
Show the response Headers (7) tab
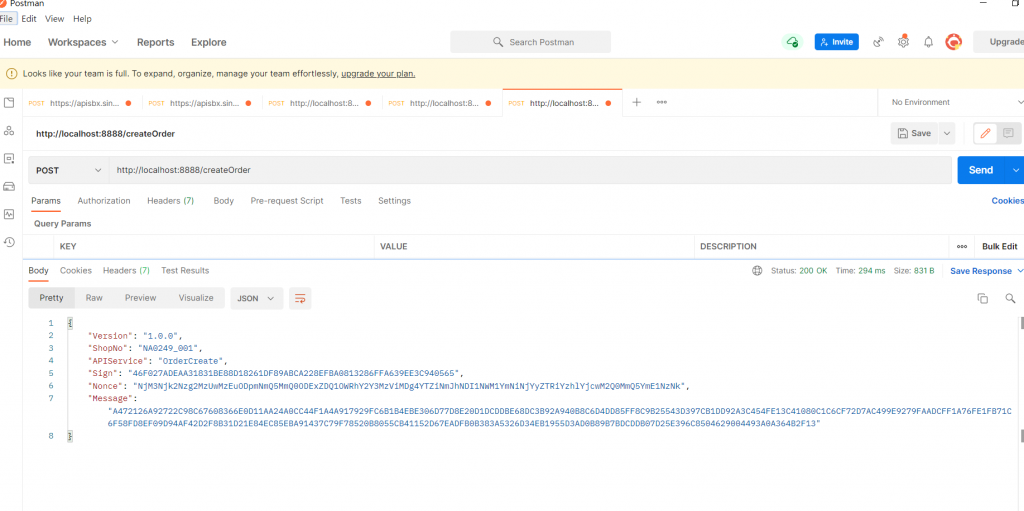tap(126, 271)
